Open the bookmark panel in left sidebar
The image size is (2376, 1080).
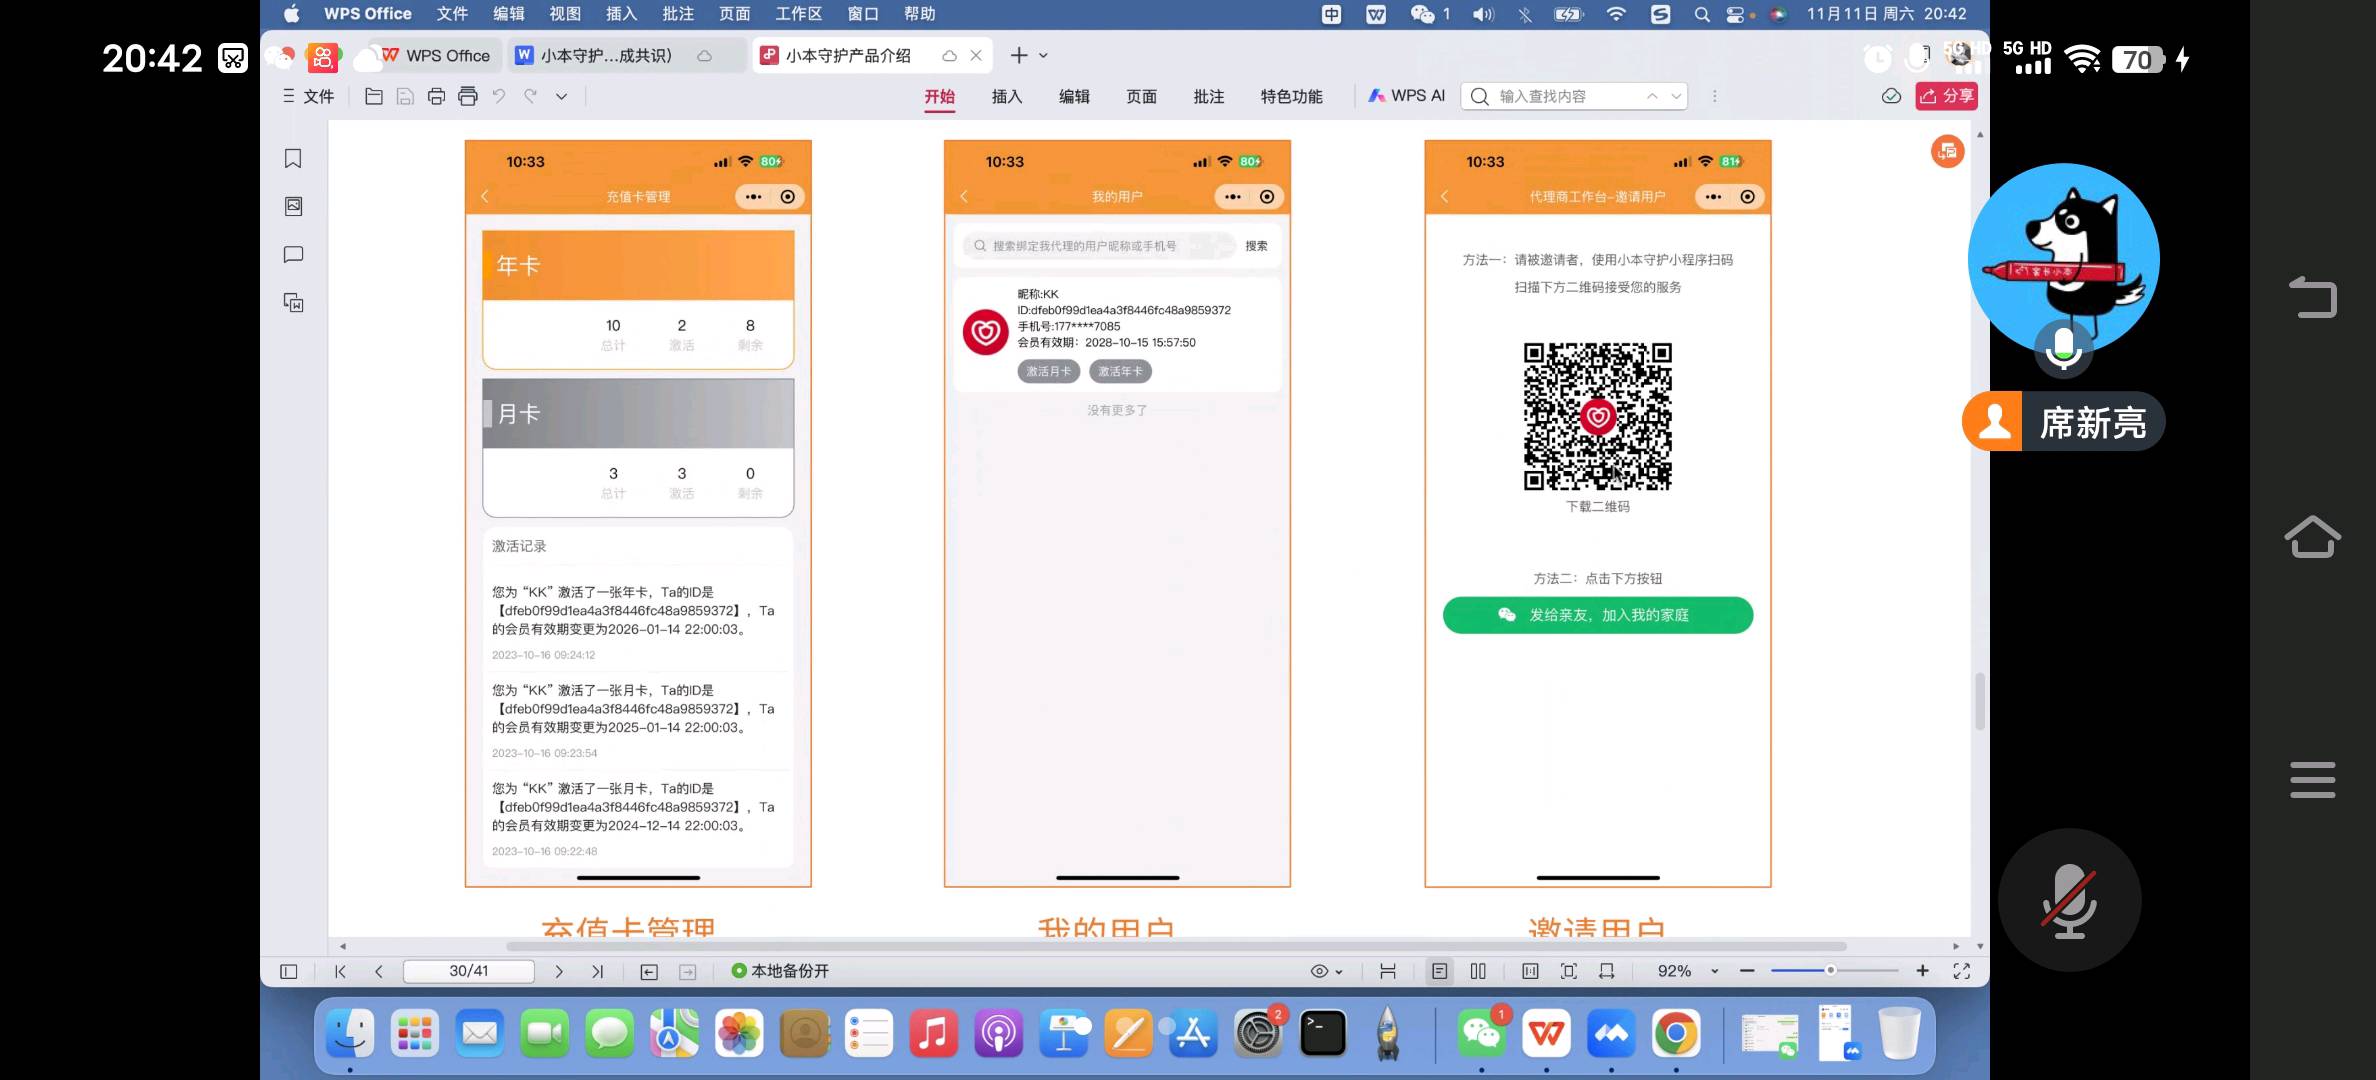tap(293, 159)
